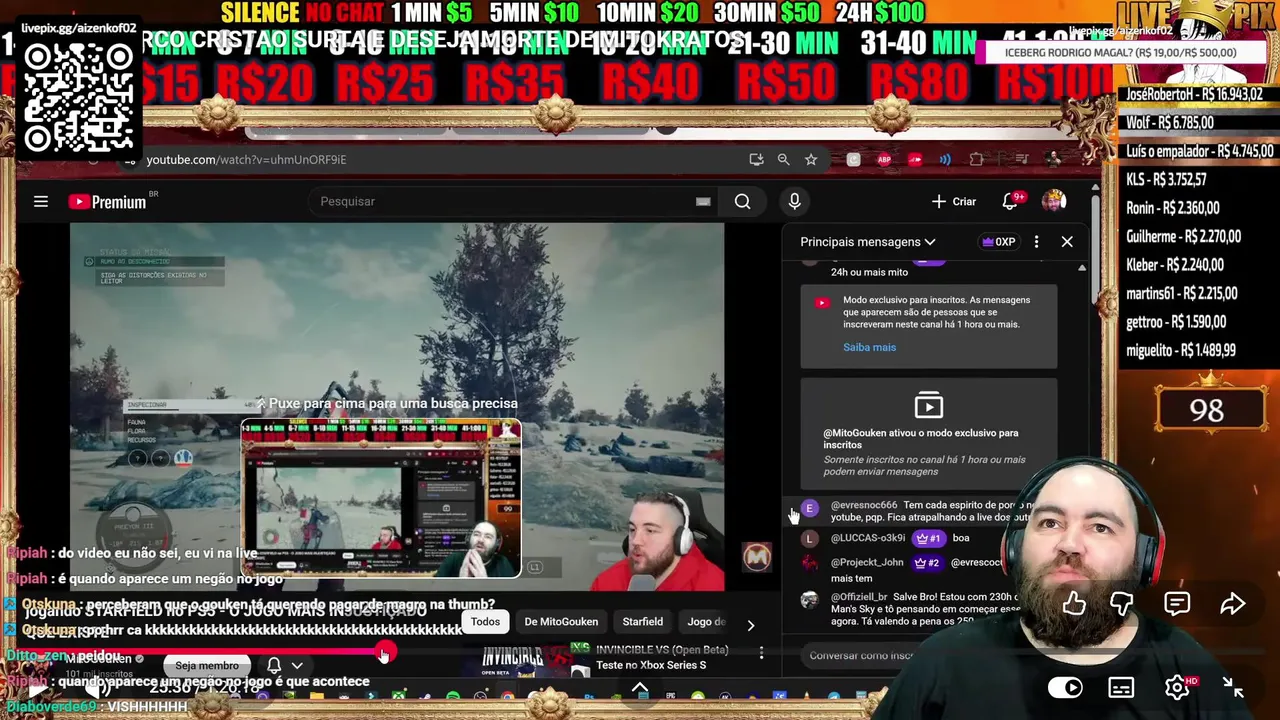
Task: Open the chat three-dot options menu
Action: (1036, 242)
